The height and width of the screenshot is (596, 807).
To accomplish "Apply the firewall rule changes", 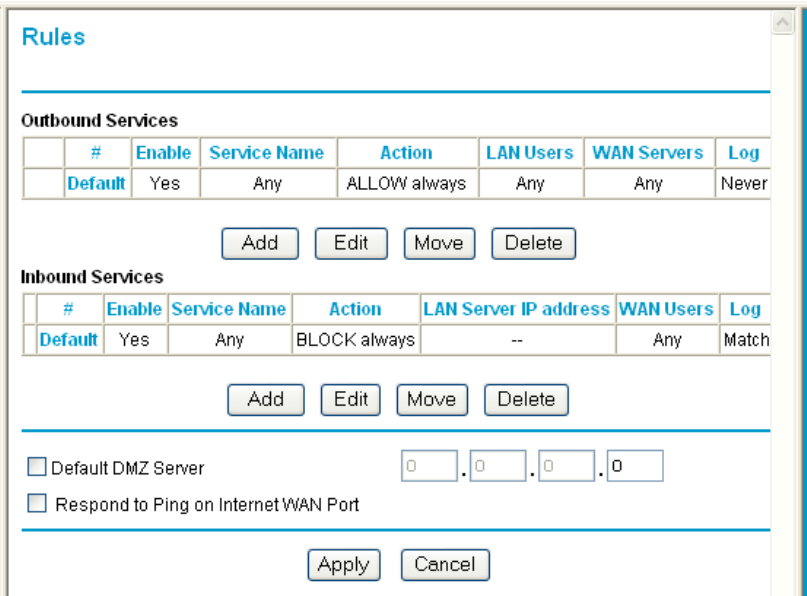I will pos(343,564).
